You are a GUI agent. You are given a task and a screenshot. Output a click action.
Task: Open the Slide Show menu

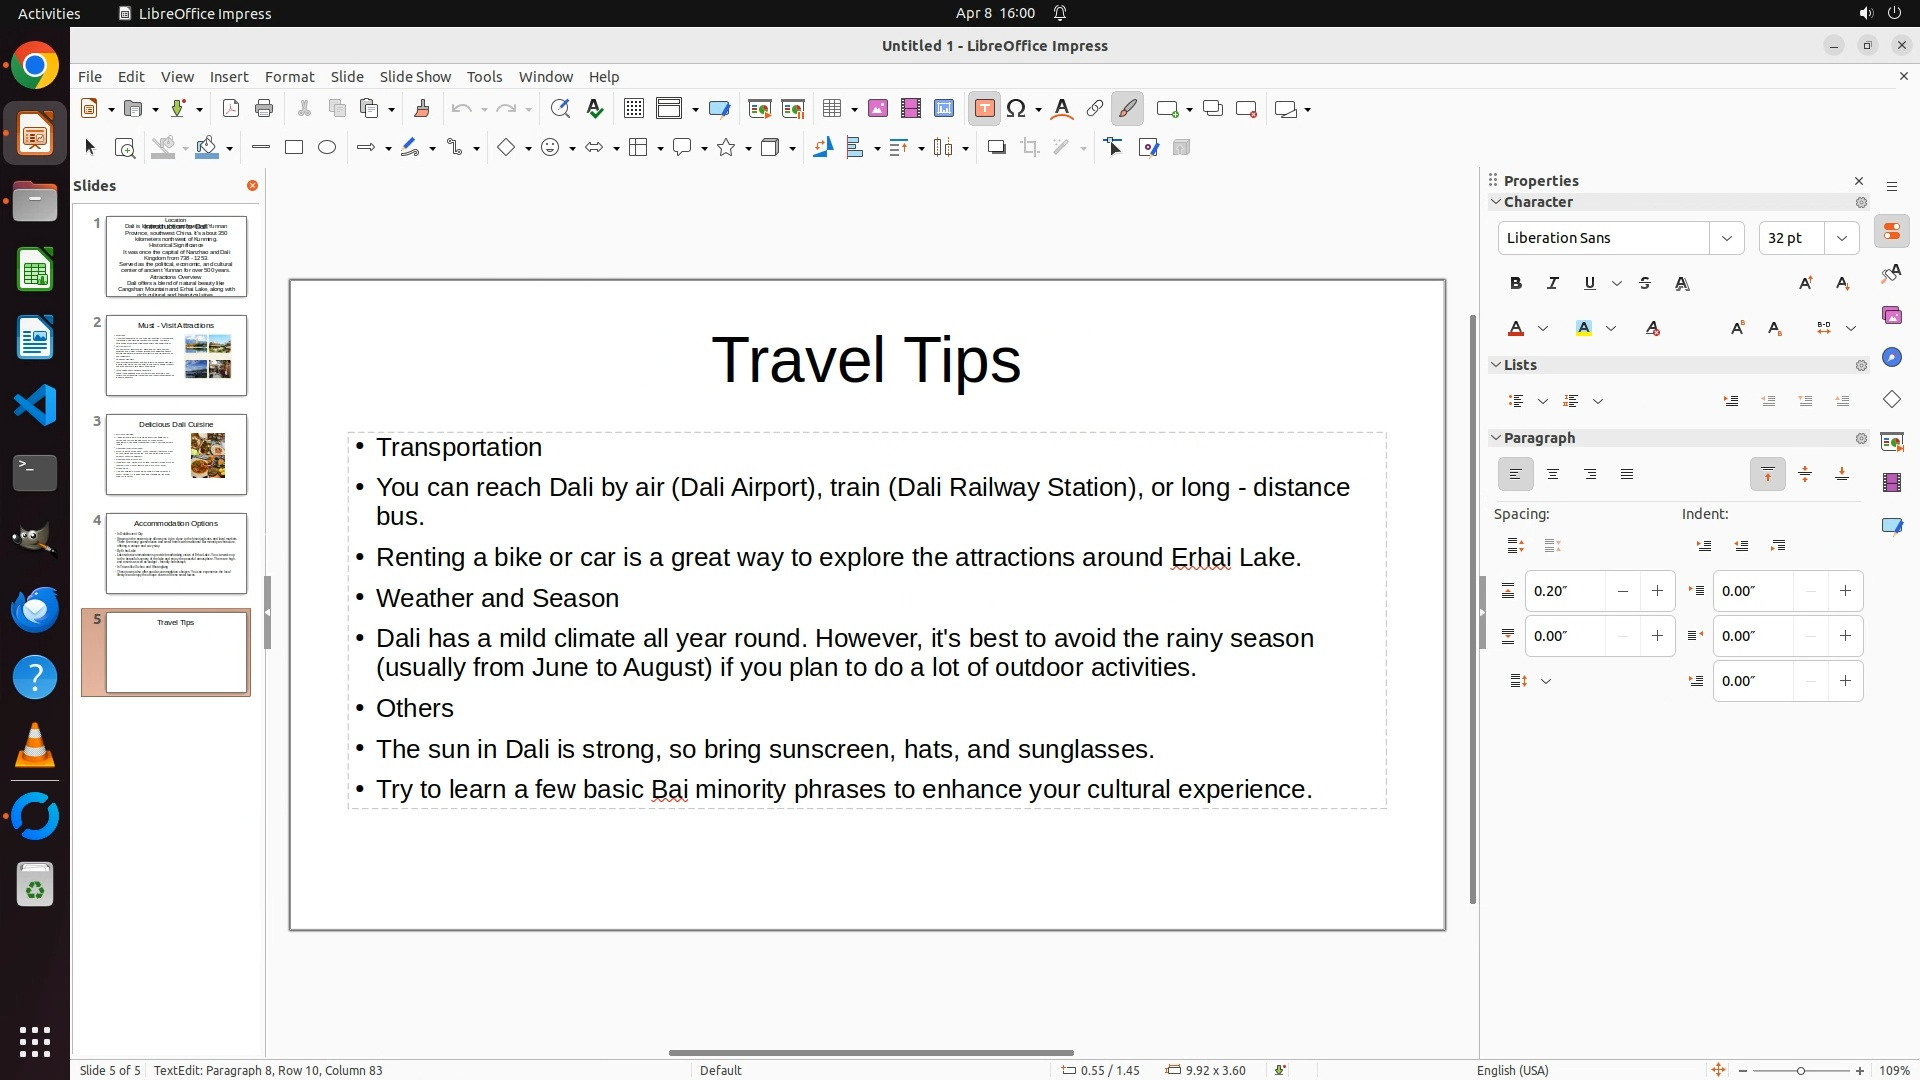pyautogui.click(x=415, y=77)
